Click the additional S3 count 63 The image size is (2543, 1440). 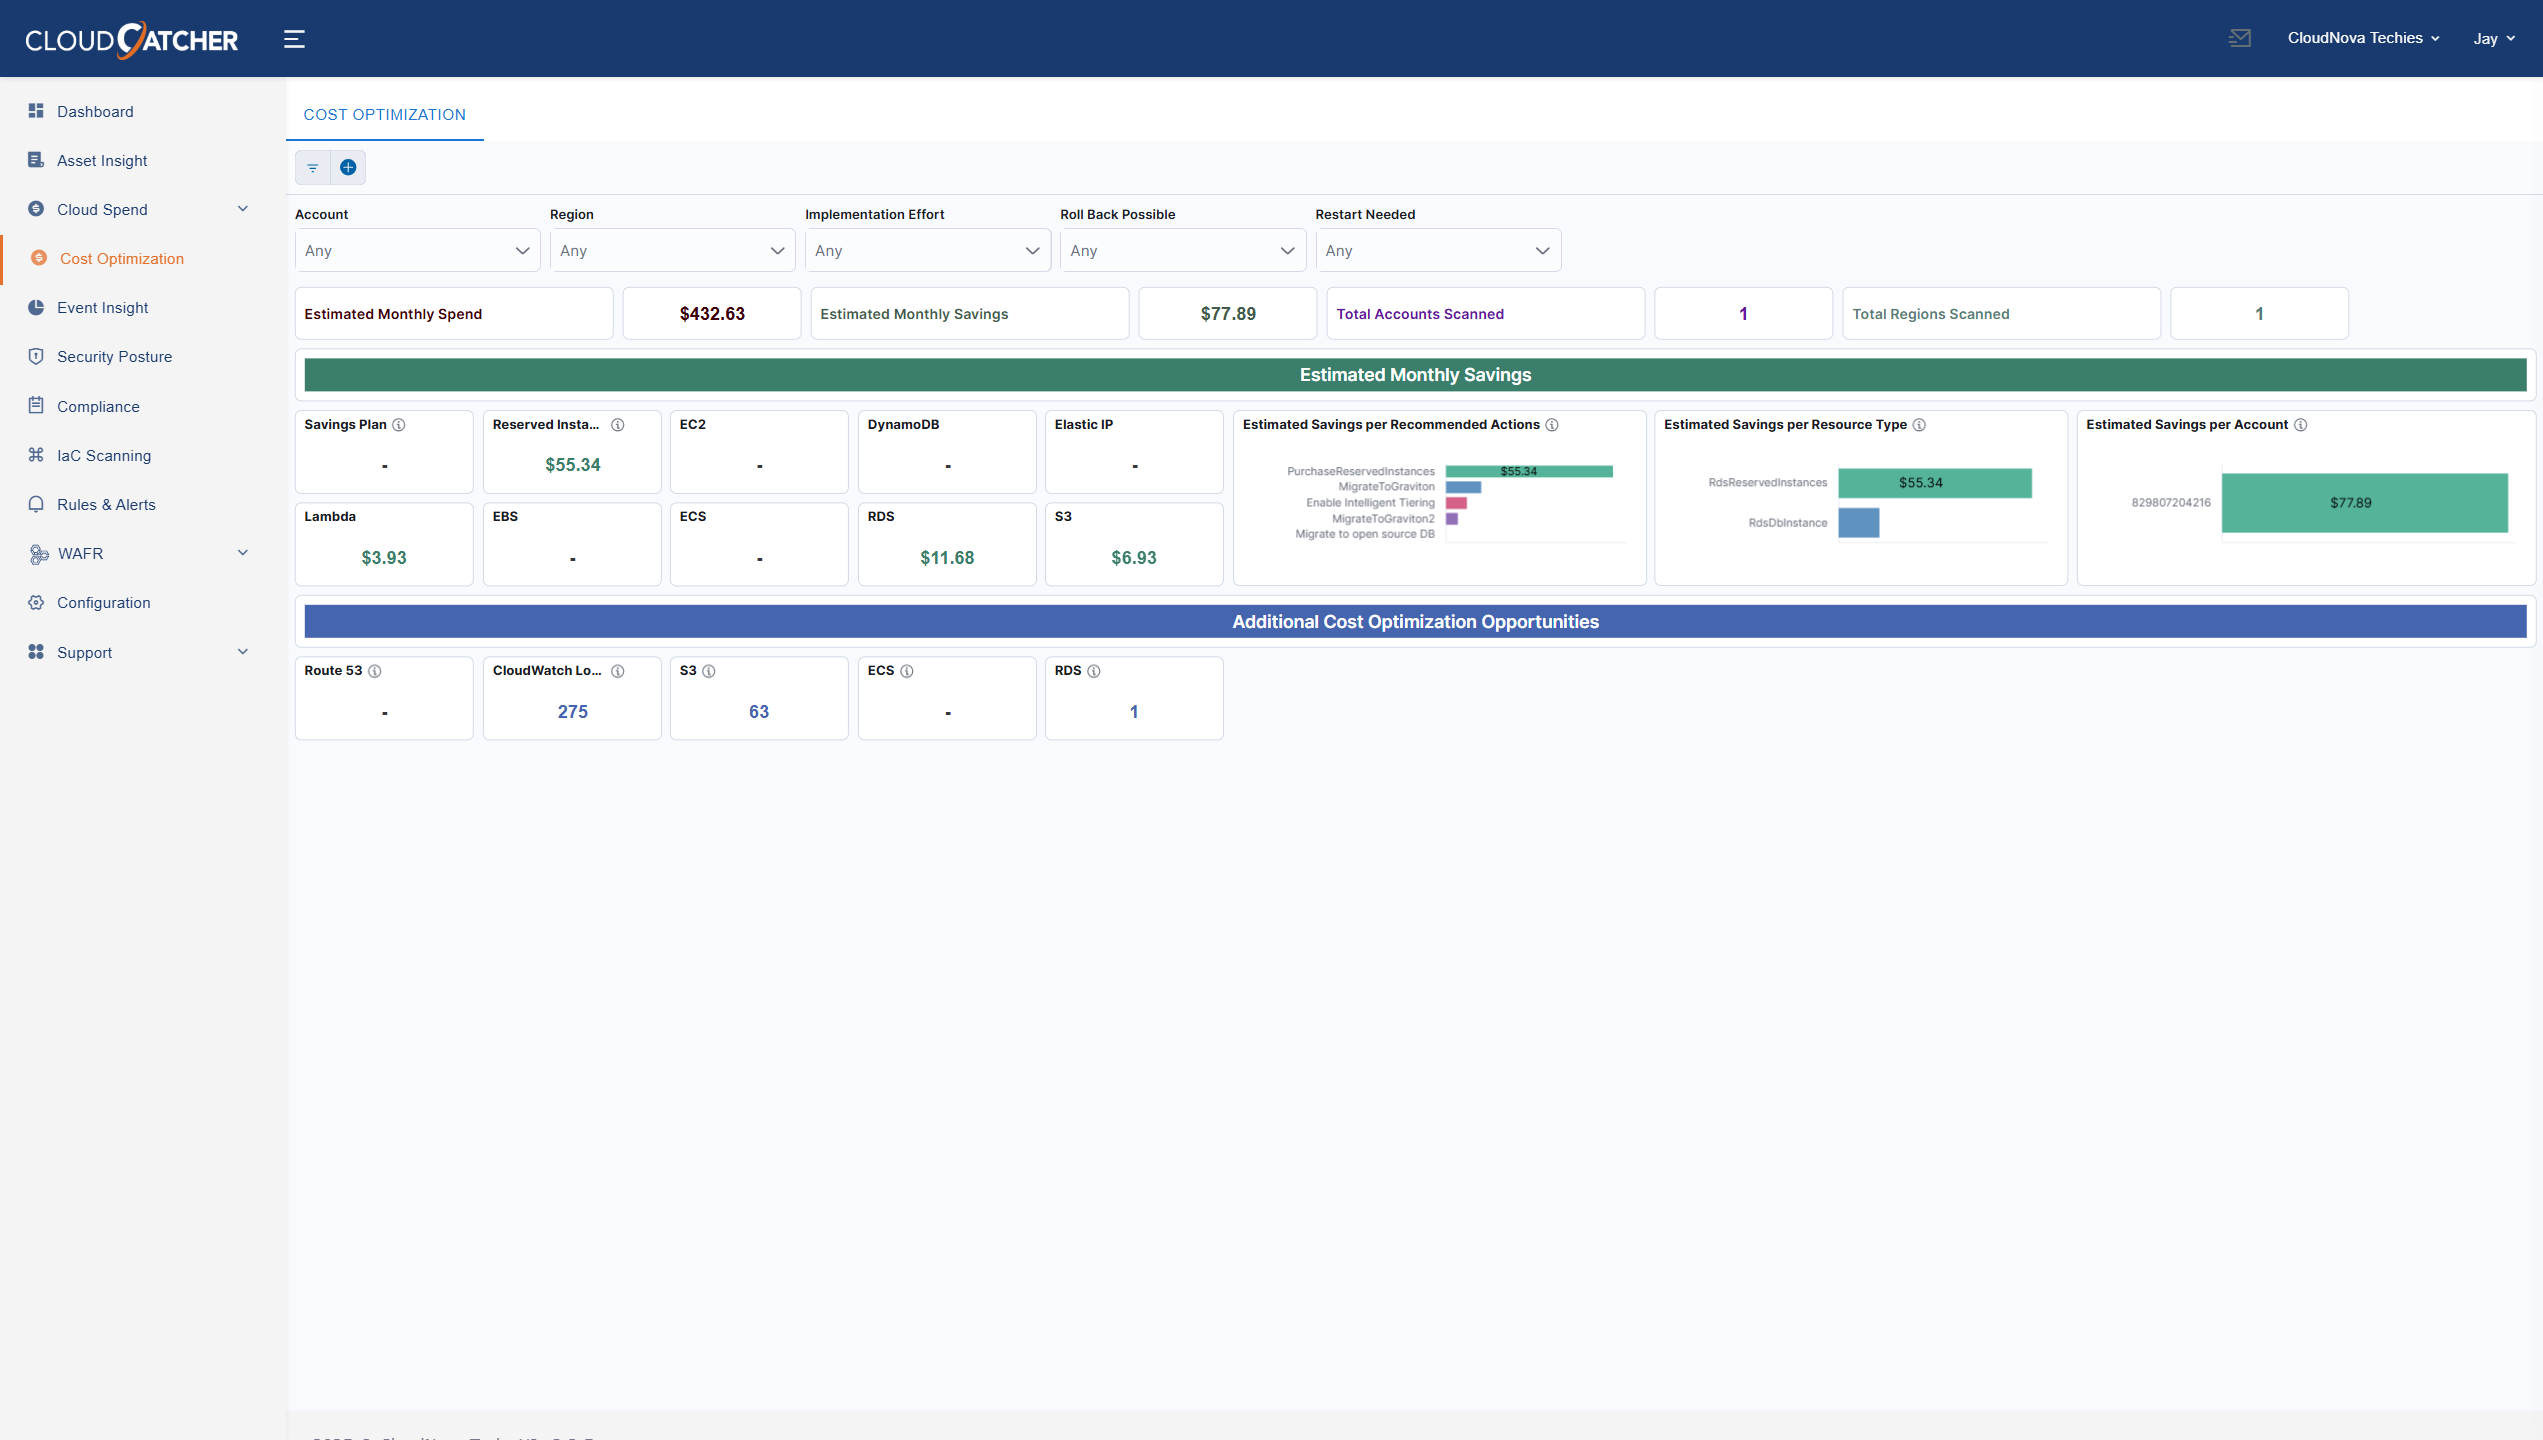pos(759,712)
